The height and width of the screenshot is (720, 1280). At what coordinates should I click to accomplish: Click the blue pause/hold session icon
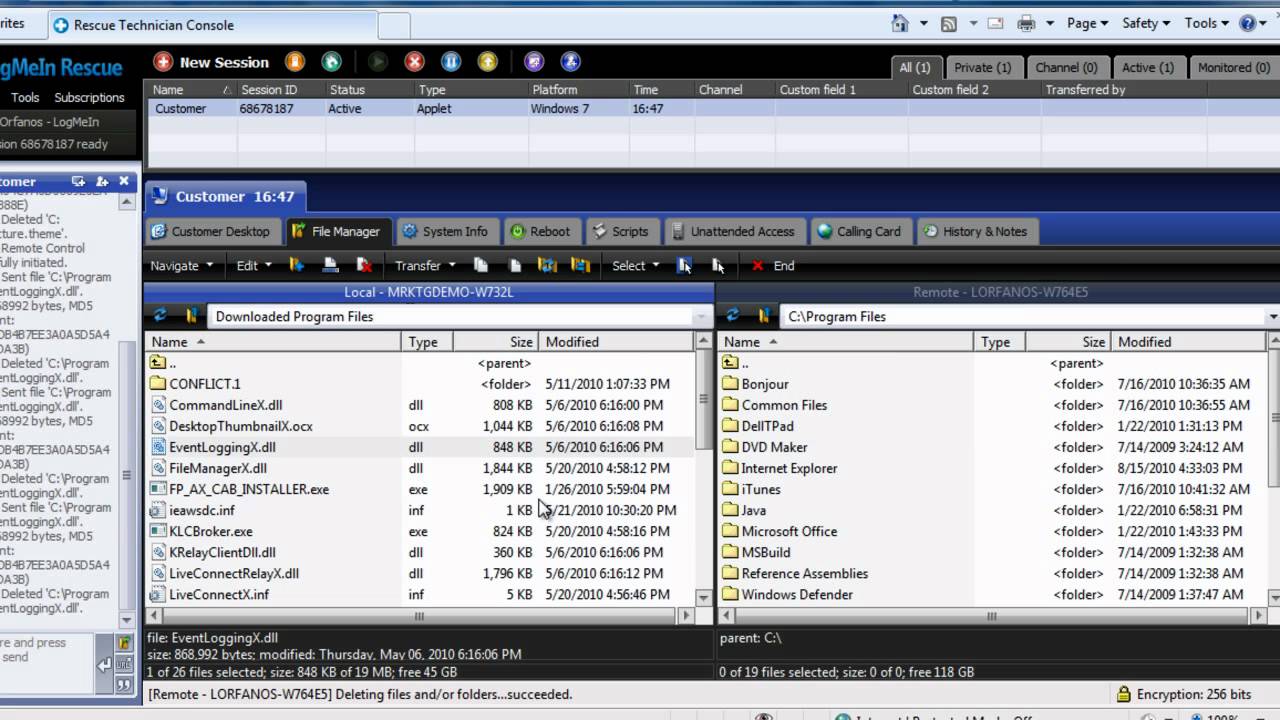pos(451,62)
